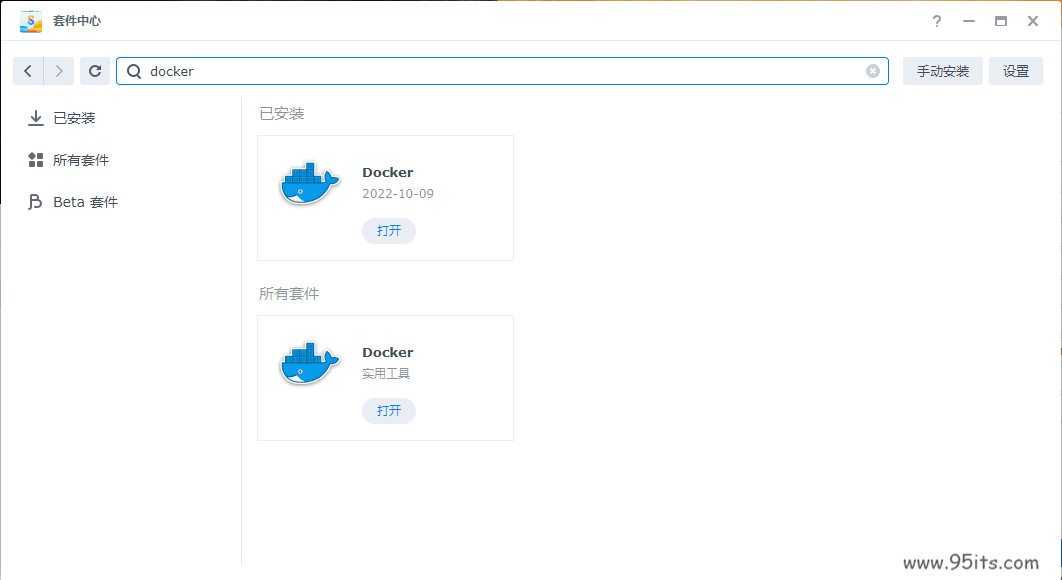This screenshot has width=1062, height=580.
Task: Click 打开 on Docker 实用工具 card
Action: pyautogui.click(x=389, y=411)
